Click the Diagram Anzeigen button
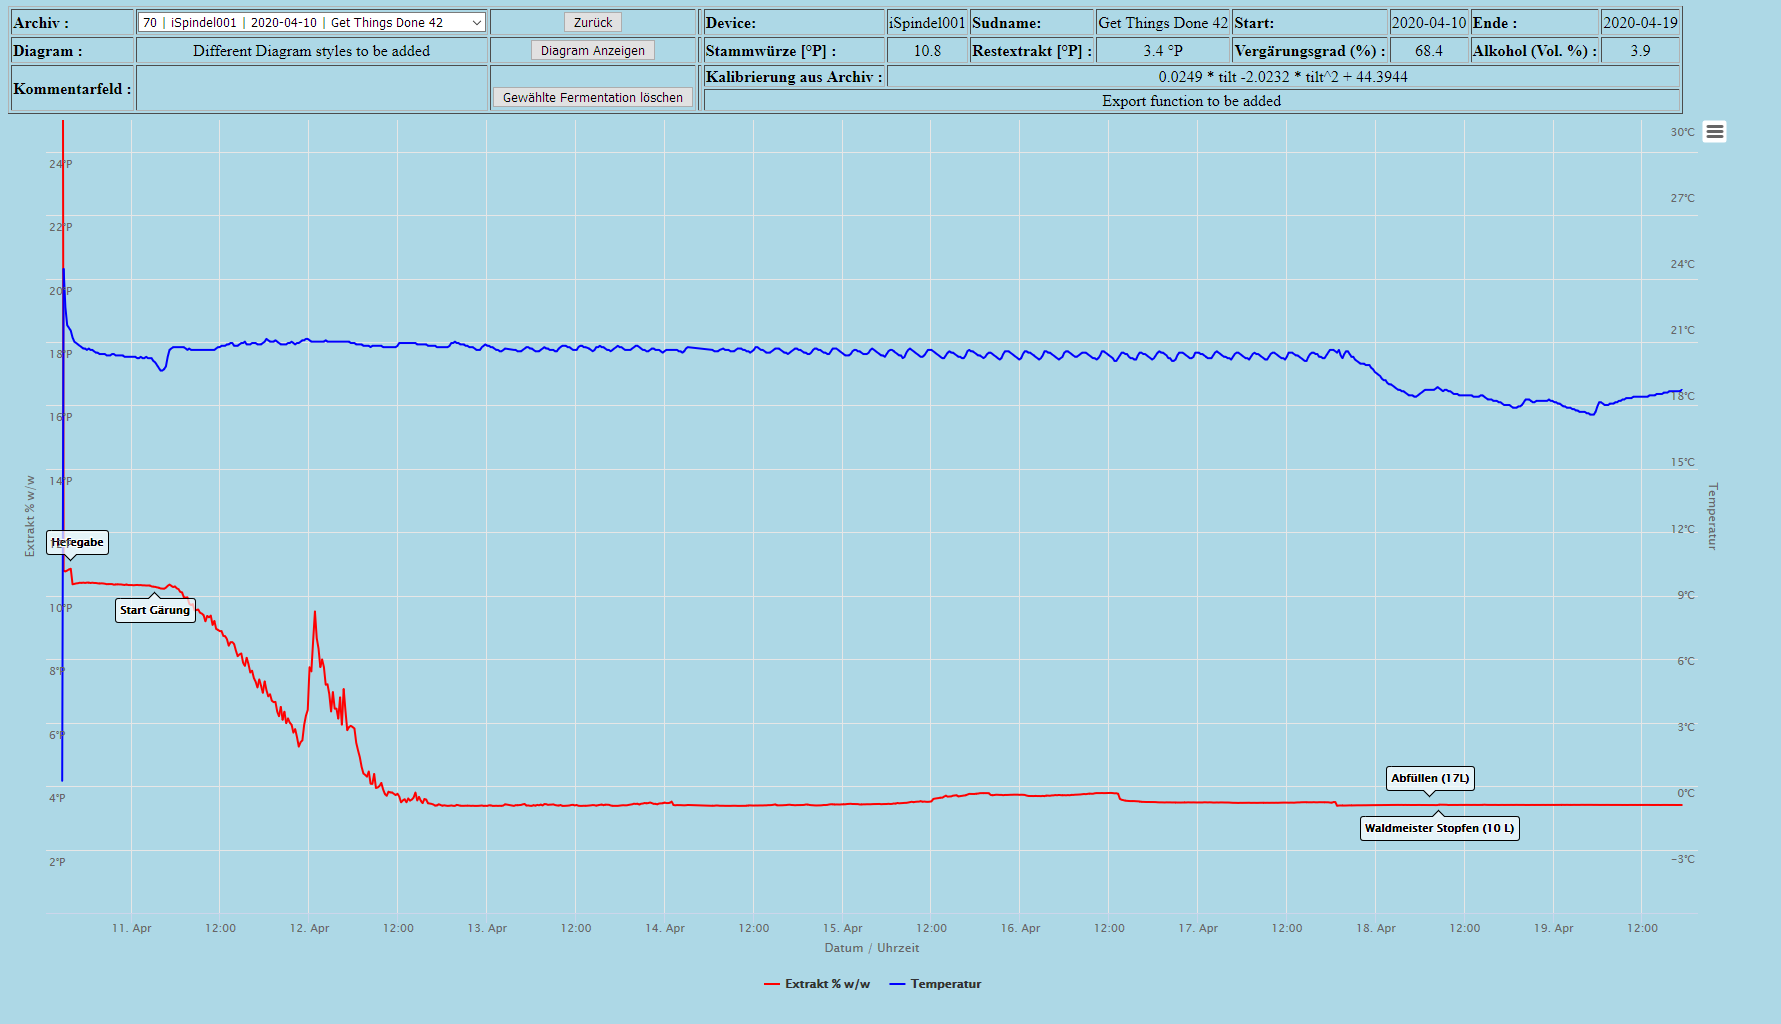Image resolution: width=1781 pixels, height=1024 pixels. pos(593,51)
